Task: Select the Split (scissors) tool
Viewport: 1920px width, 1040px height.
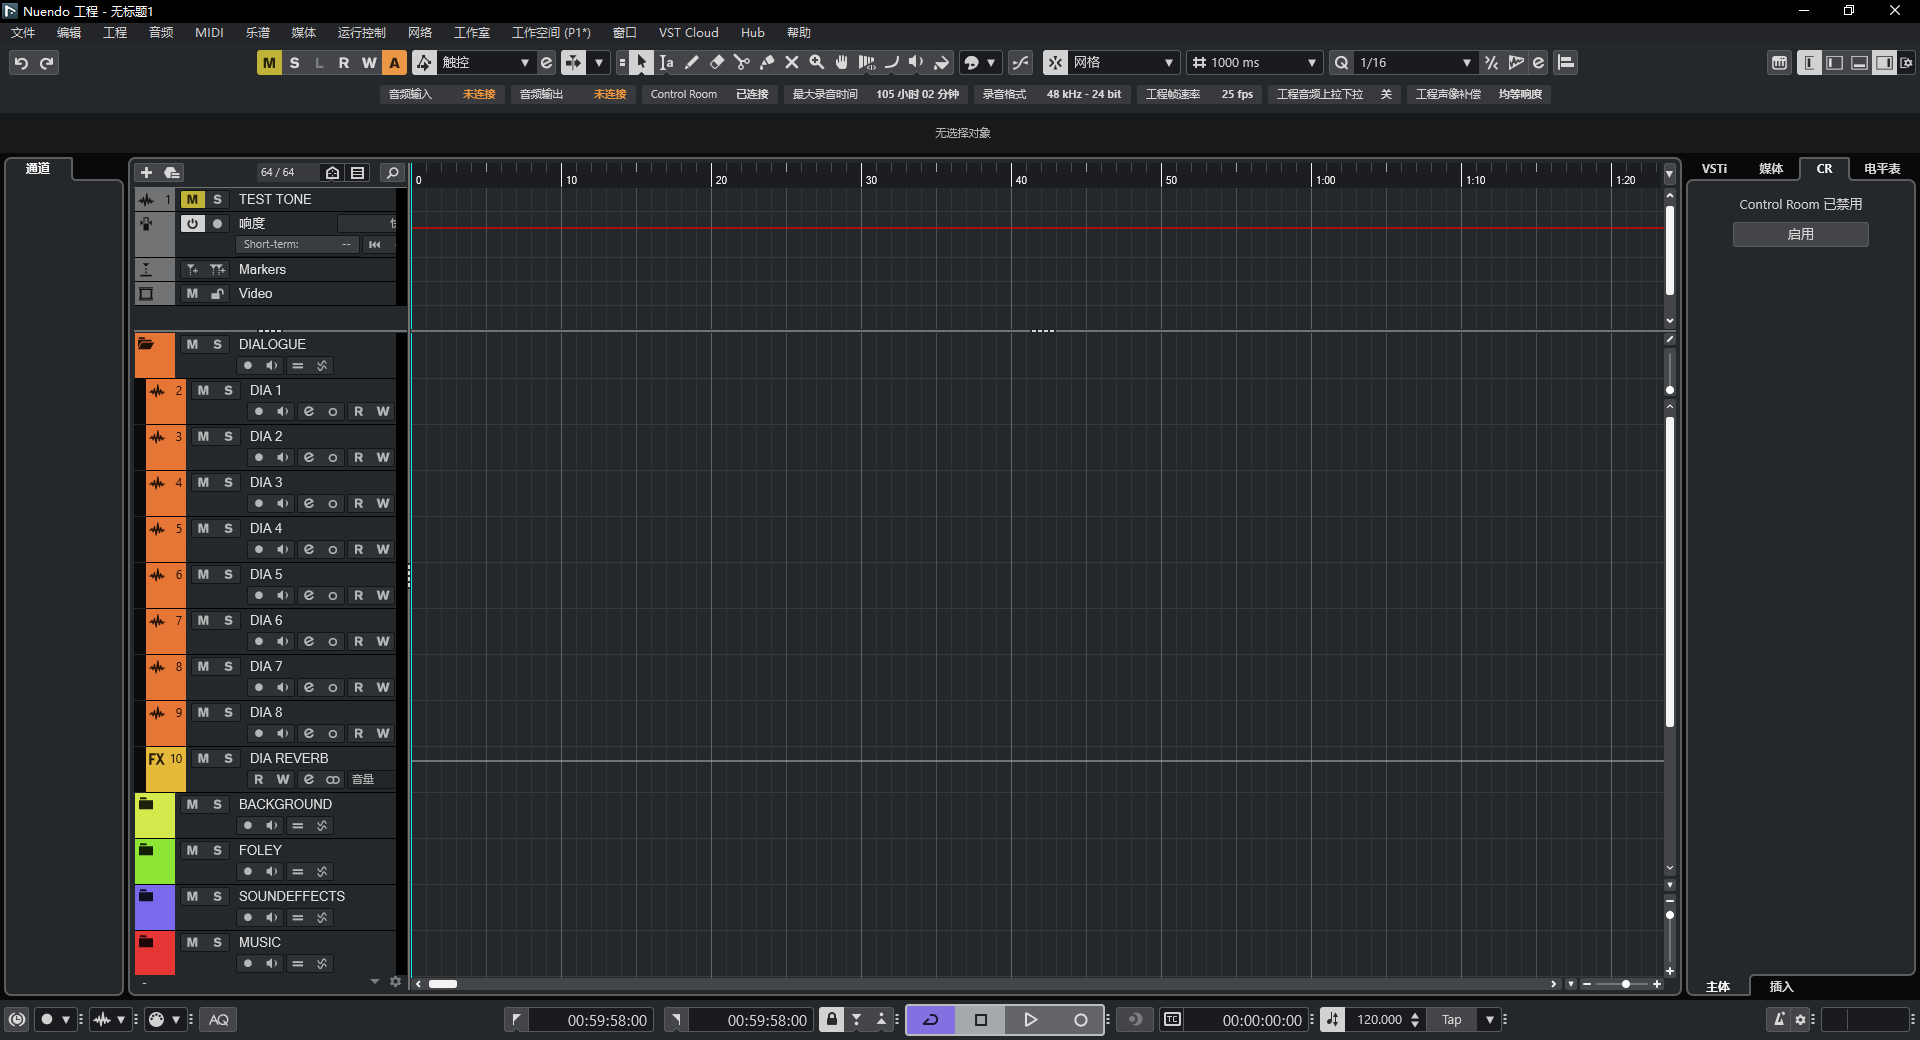Action: pos(741,63)
